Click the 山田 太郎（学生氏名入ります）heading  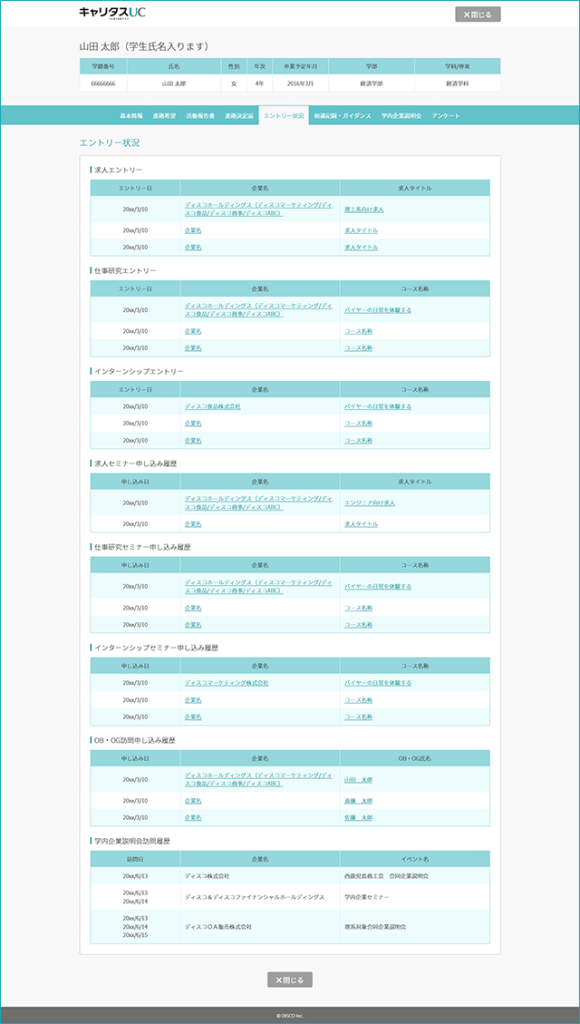(x=144, y=46)
